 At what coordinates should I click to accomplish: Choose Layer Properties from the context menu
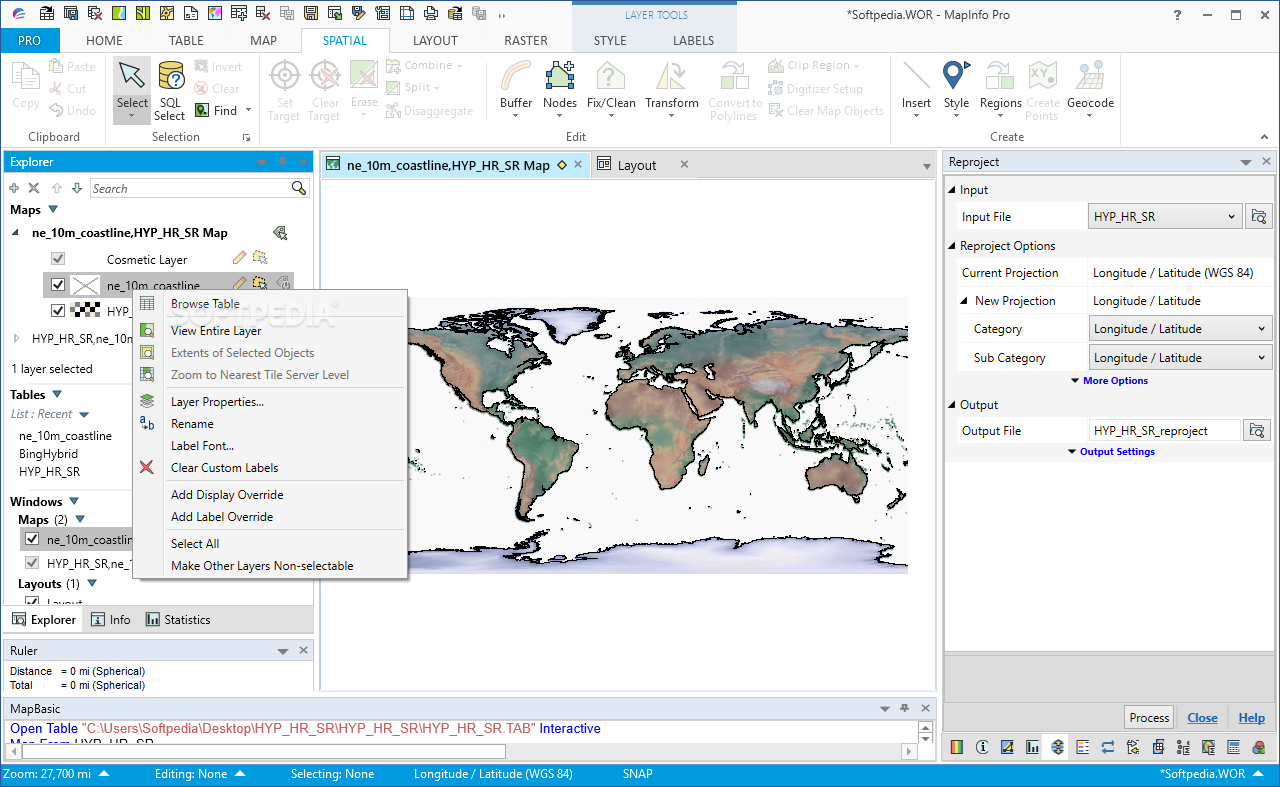(217, 402)
